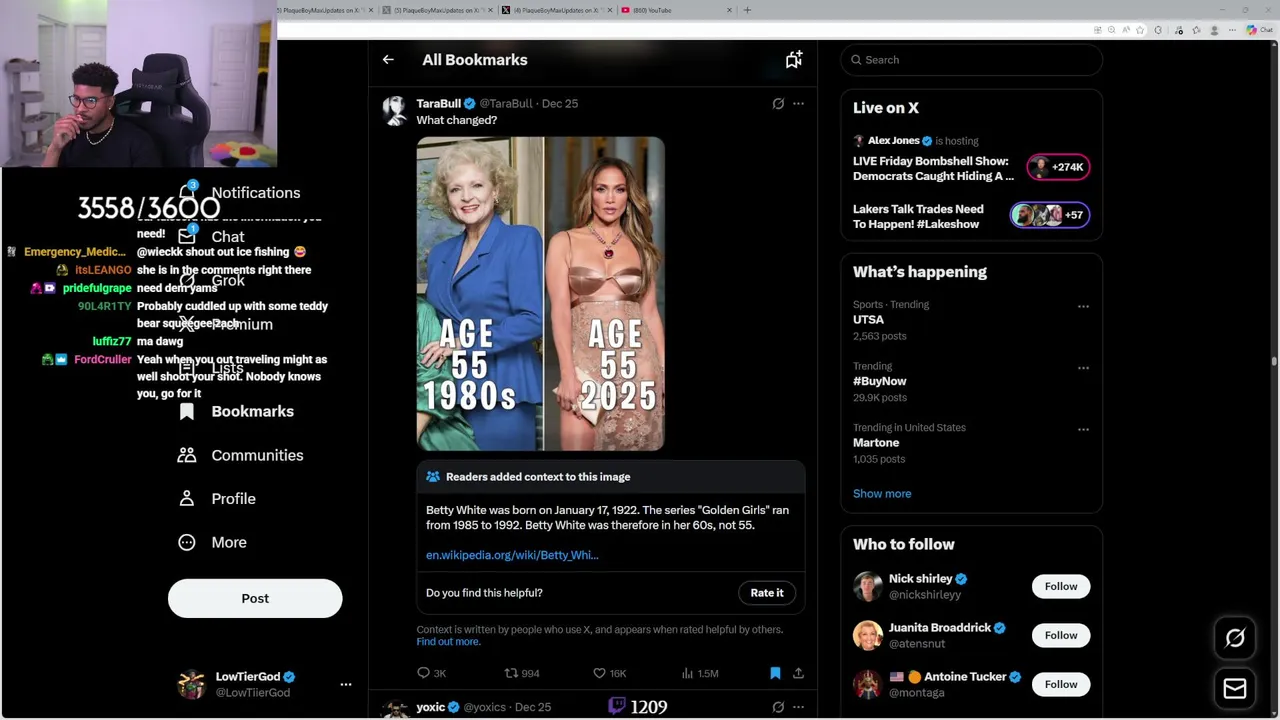The height and width of the screenshot is (720, 1280).
Task: Click the Profile person icon in the sidebar
Action: click(x=187, y=498)
